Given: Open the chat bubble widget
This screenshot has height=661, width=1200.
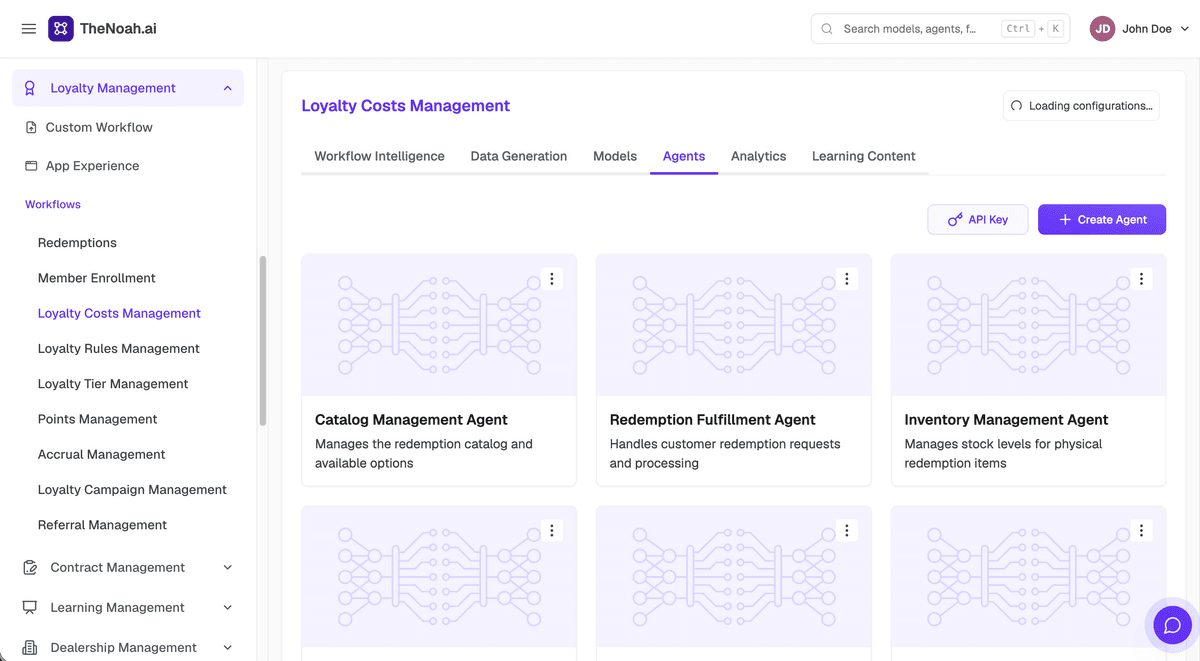Looking at the screenshot, I should (1172, 625).
